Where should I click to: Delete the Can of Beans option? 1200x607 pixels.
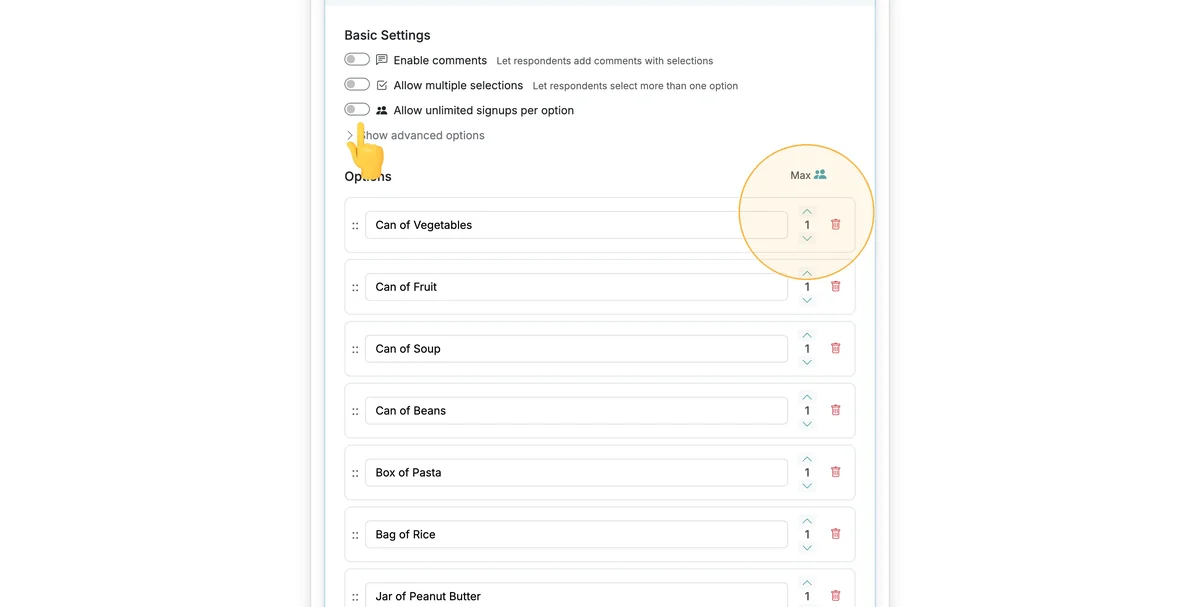[x=836, y=410]
